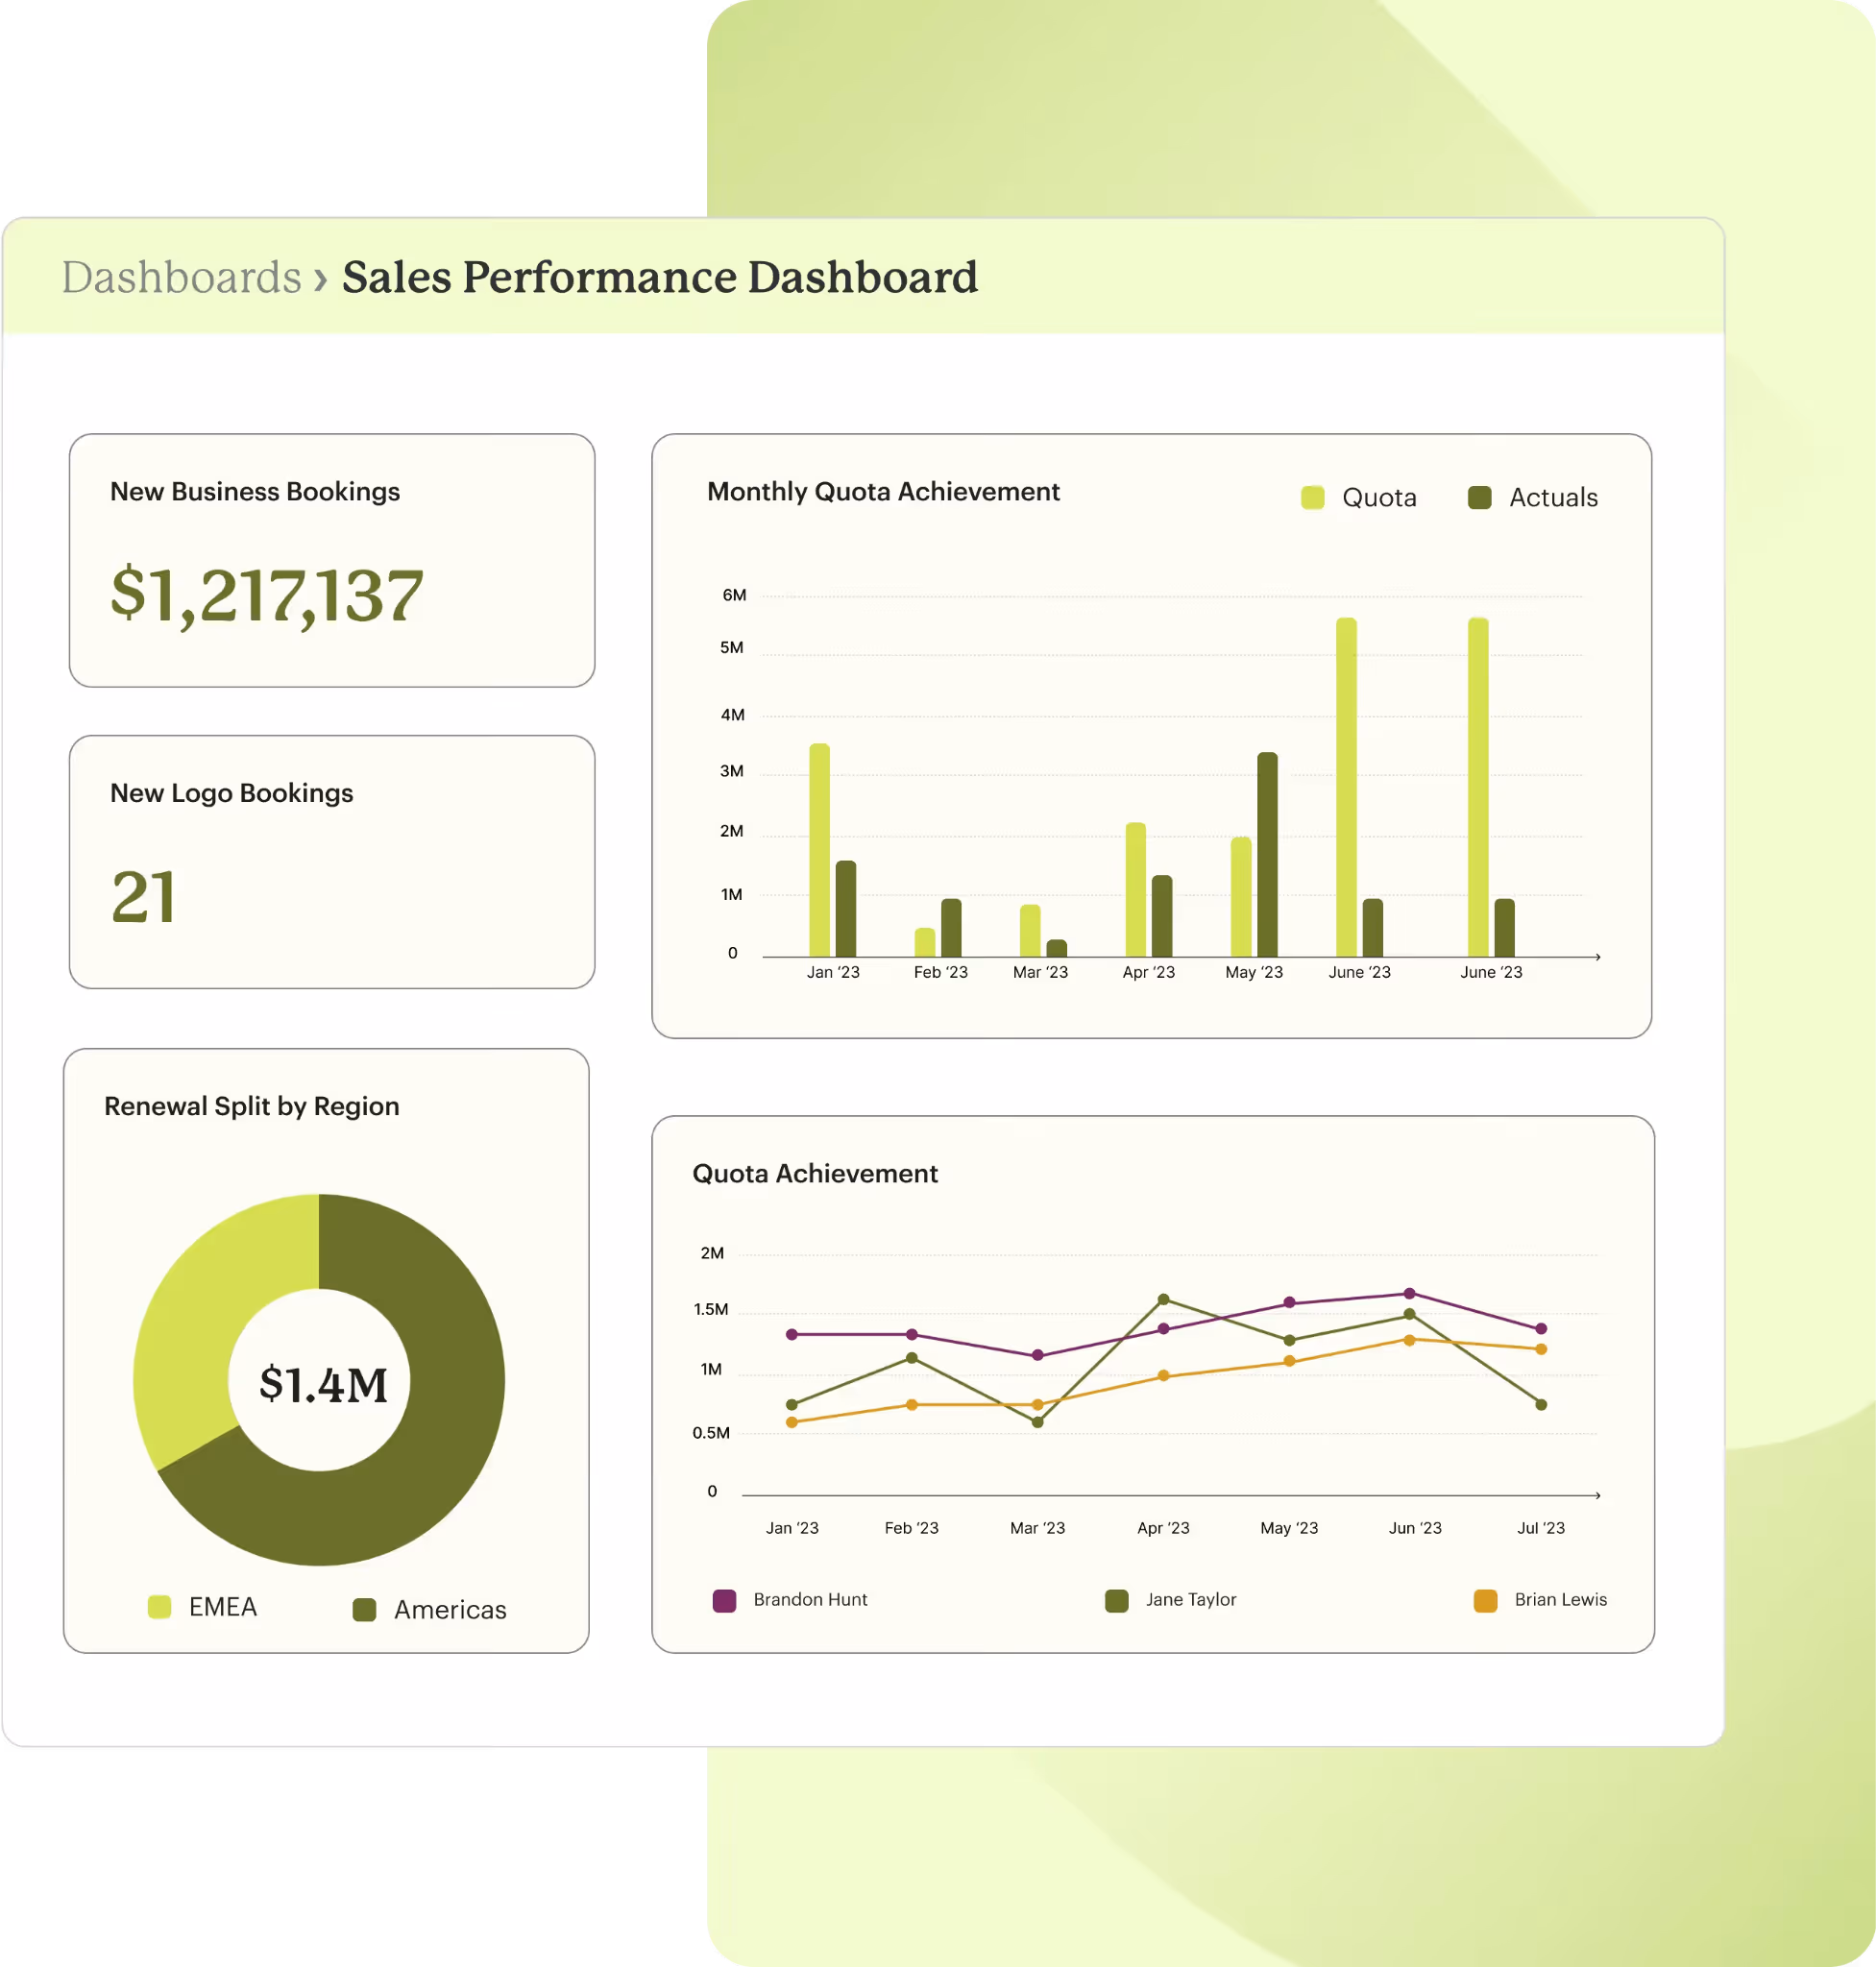Viewport: 1876px width, 1967px height.
Task: Click Jane Taylor's Apr '23 peak data point
Action: tap(1163, 1299)
